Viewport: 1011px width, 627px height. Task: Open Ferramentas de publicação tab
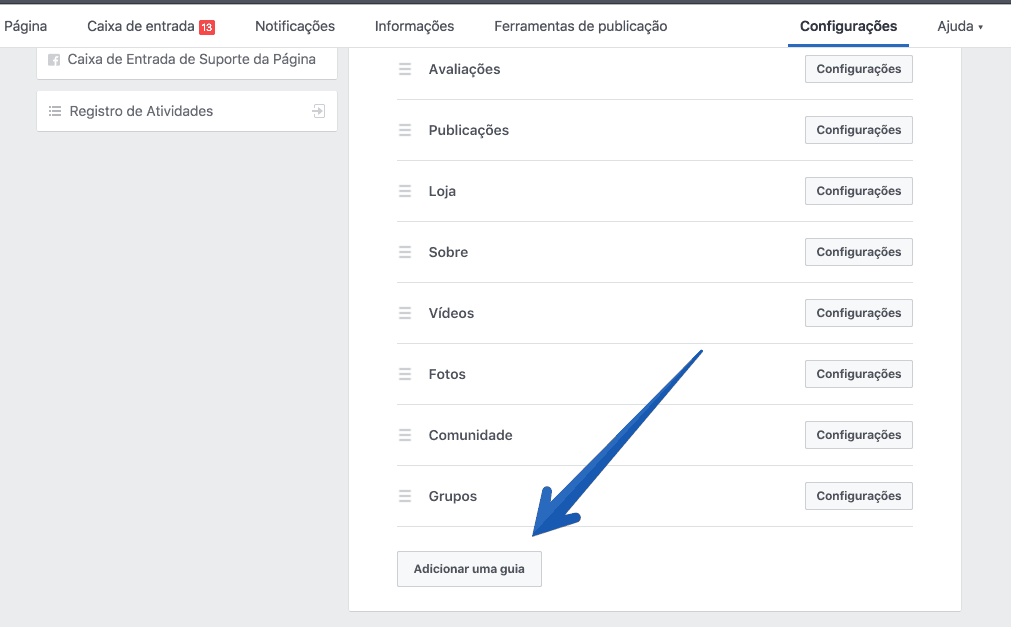(581, 26)
